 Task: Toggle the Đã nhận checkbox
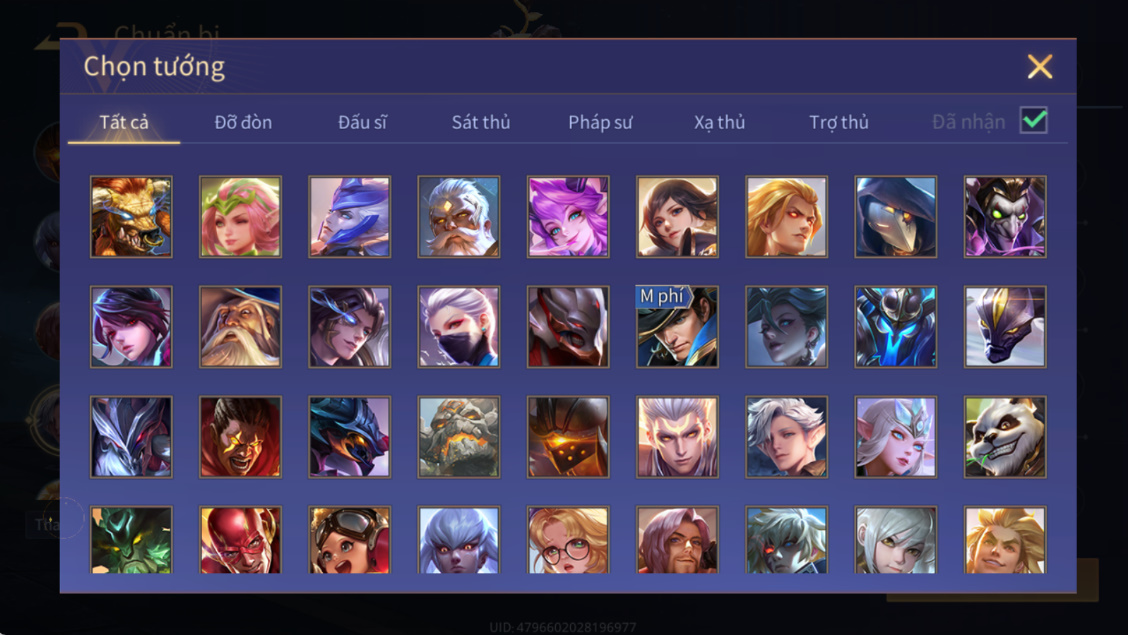1034,120
